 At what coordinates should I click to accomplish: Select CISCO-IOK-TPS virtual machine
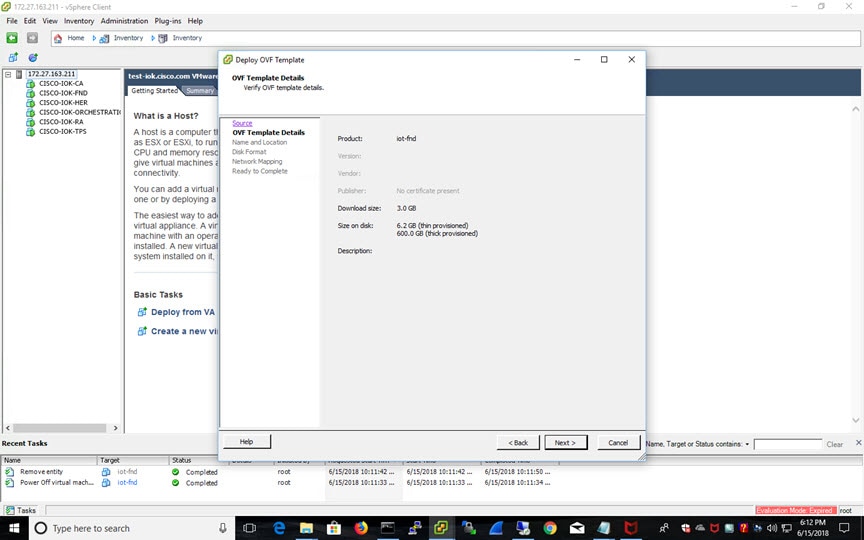click(x=62, y=132)
